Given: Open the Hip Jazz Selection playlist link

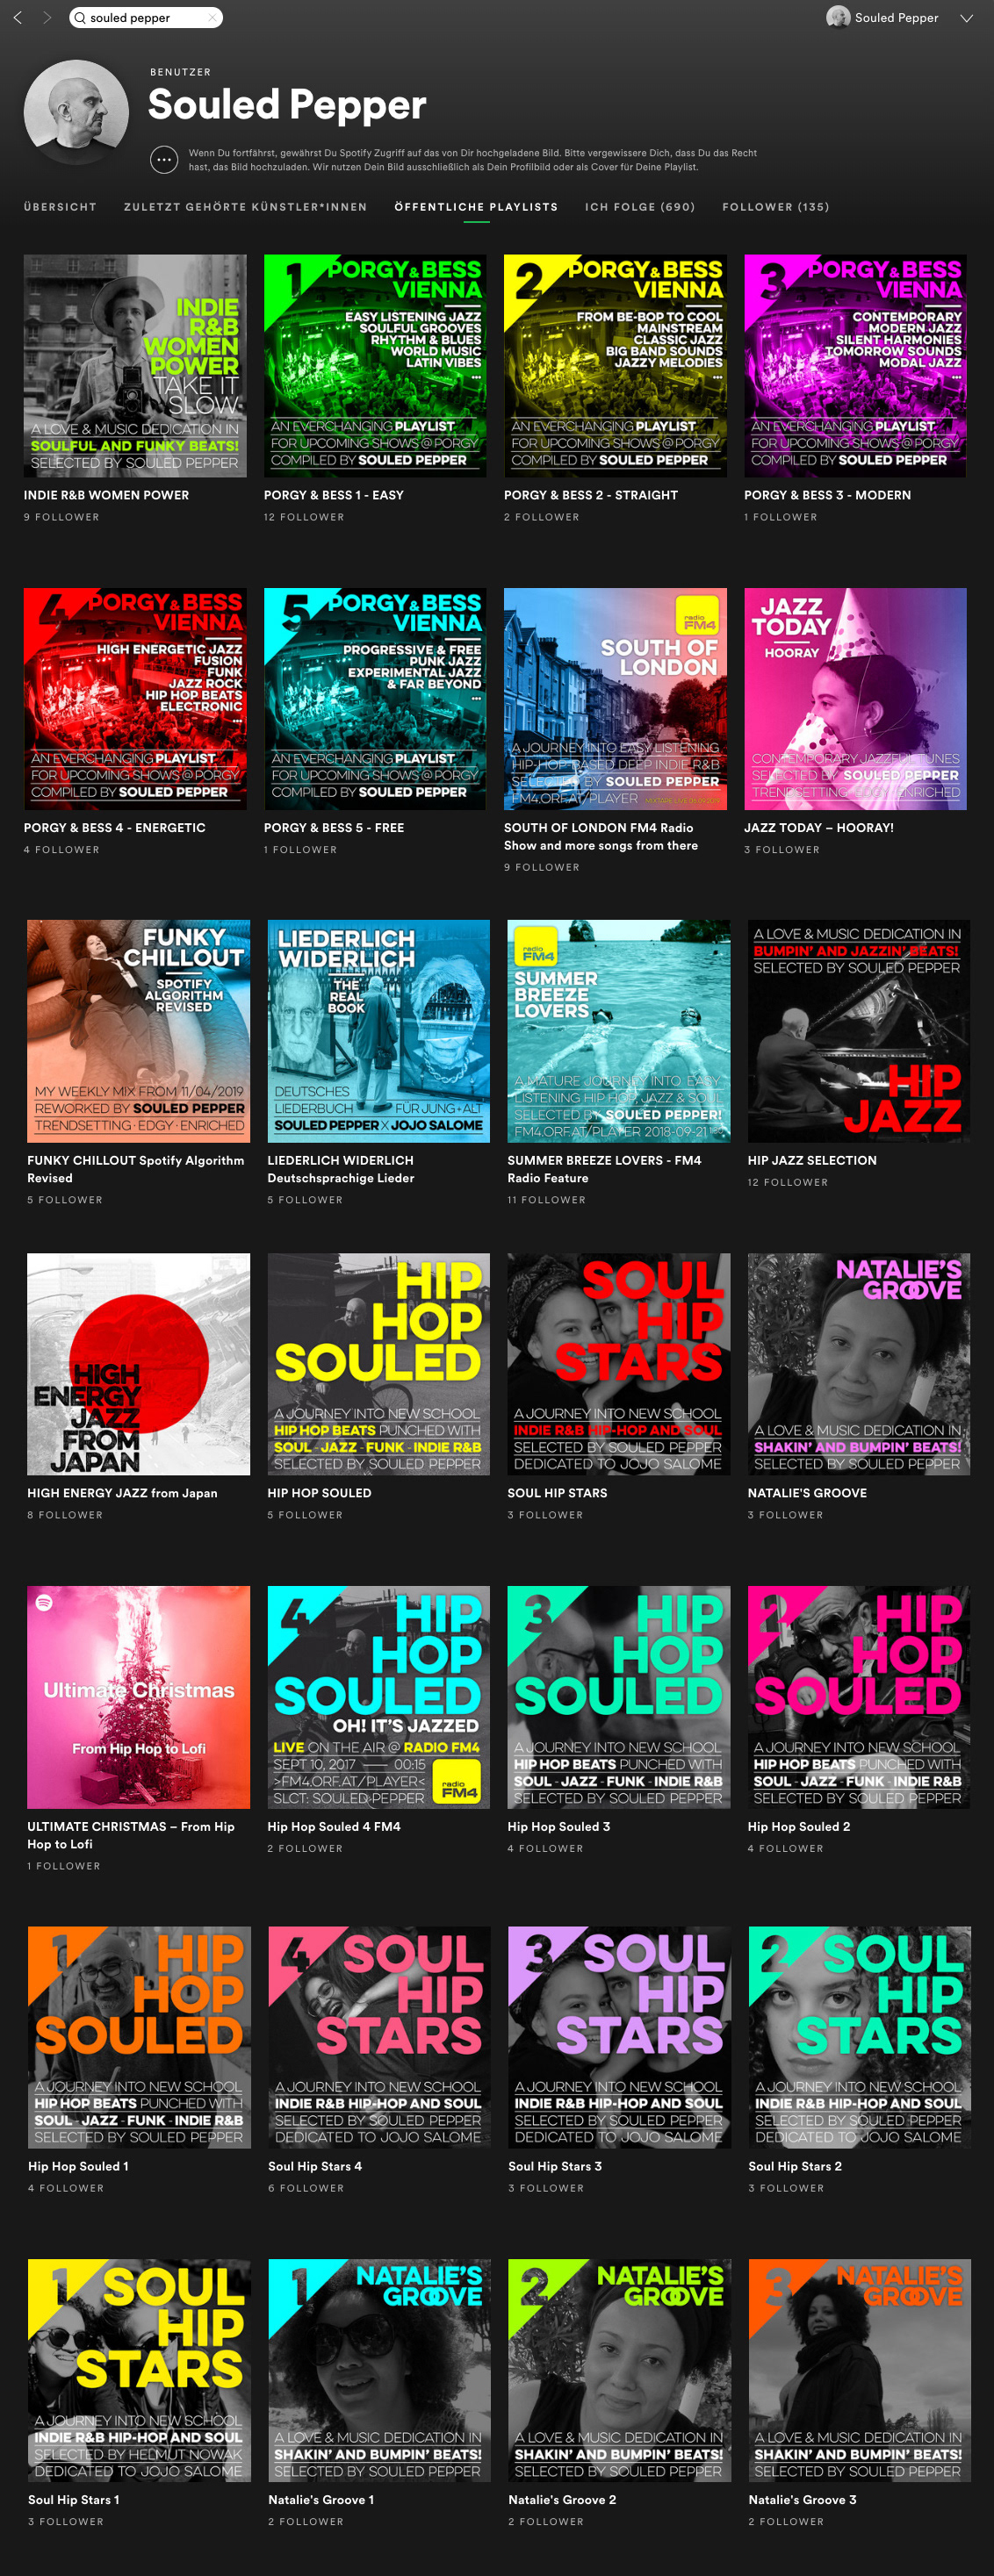Looking at the screenshot, I should pos(812,1160).
